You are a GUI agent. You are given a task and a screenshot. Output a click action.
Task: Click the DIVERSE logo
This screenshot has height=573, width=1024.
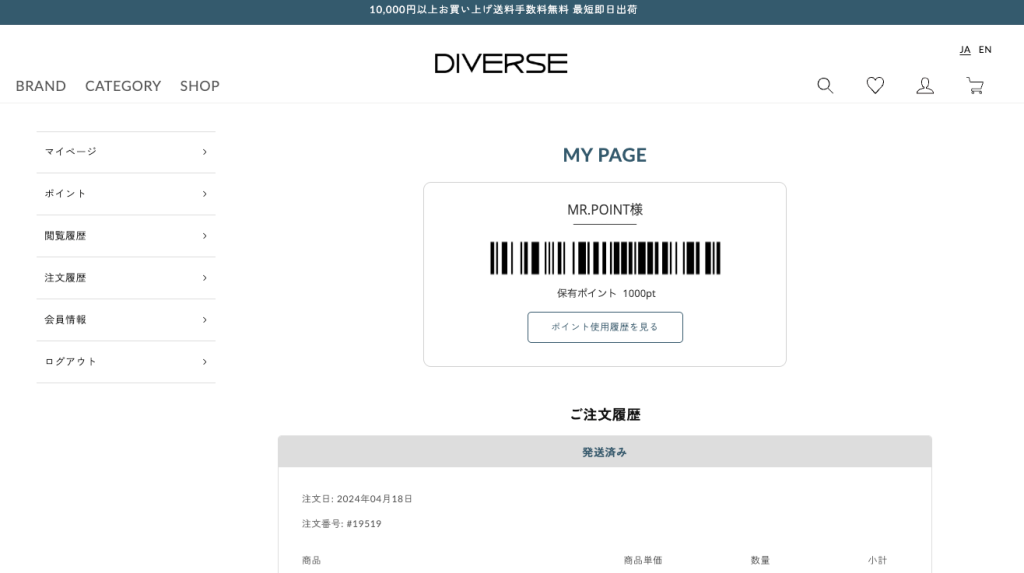[501, 63]
